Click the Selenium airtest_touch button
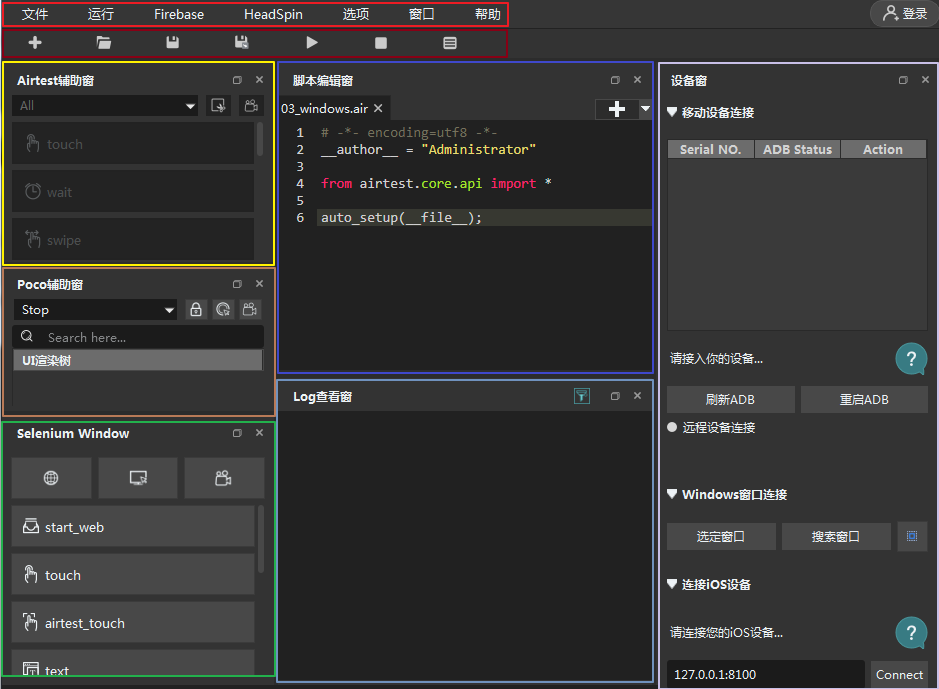The height and width of the screenshot is (689, 939). point(133,623)
